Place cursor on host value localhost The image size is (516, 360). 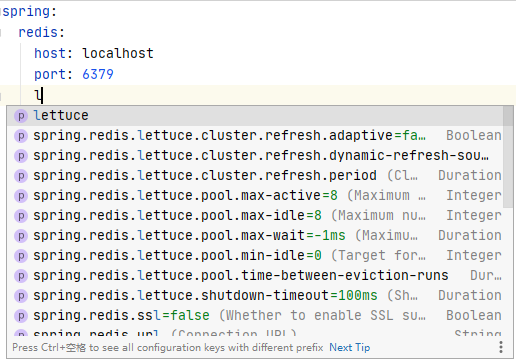point(118,53)
